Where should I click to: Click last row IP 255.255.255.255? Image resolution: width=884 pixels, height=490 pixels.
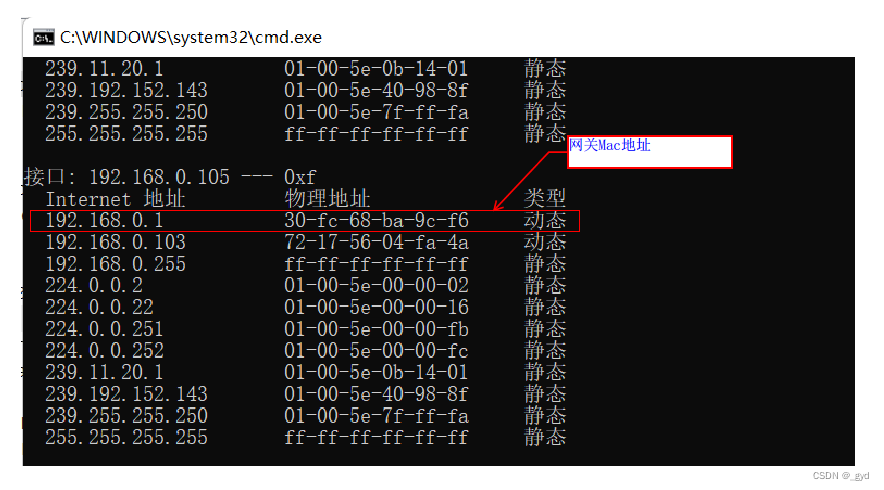click(x=126, y=438)
